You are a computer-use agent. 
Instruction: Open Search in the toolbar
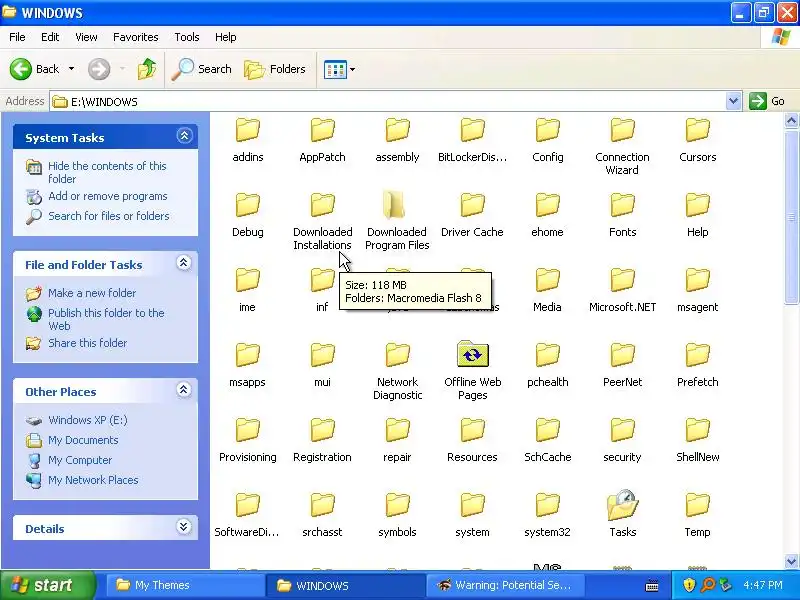coord(202,69)
